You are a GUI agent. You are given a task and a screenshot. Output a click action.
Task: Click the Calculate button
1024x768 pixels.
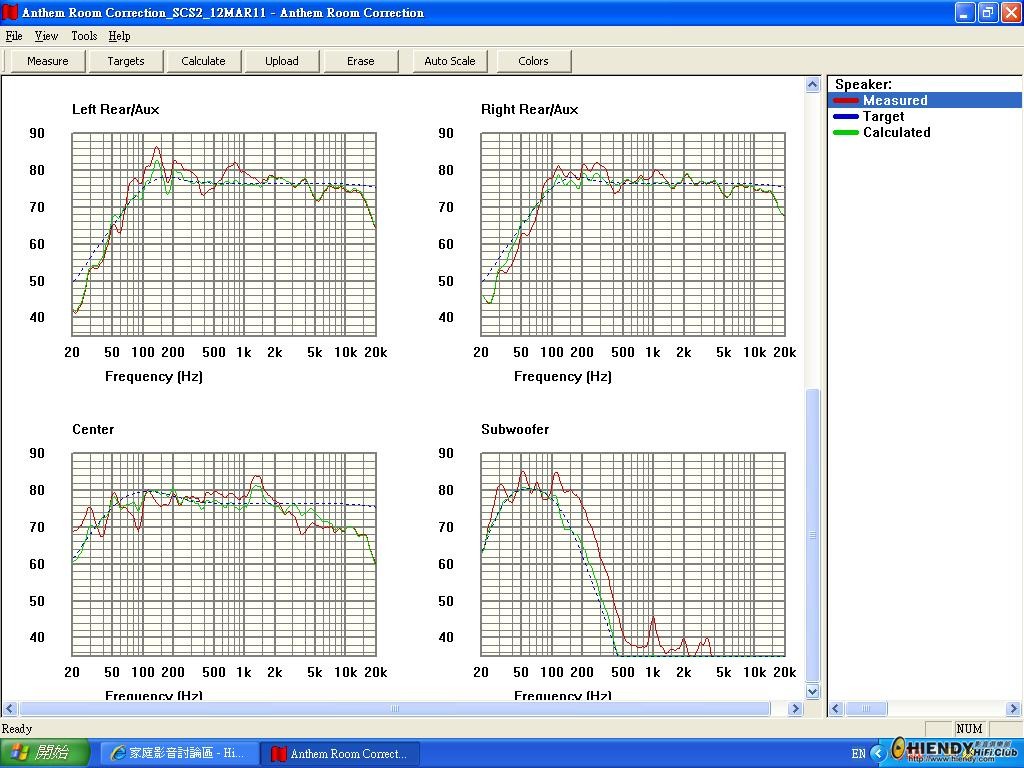tap(203, 61)
